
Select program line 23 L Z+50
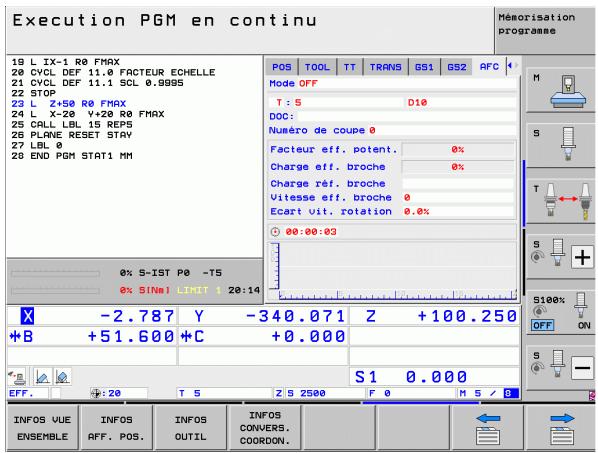[69, 104]
